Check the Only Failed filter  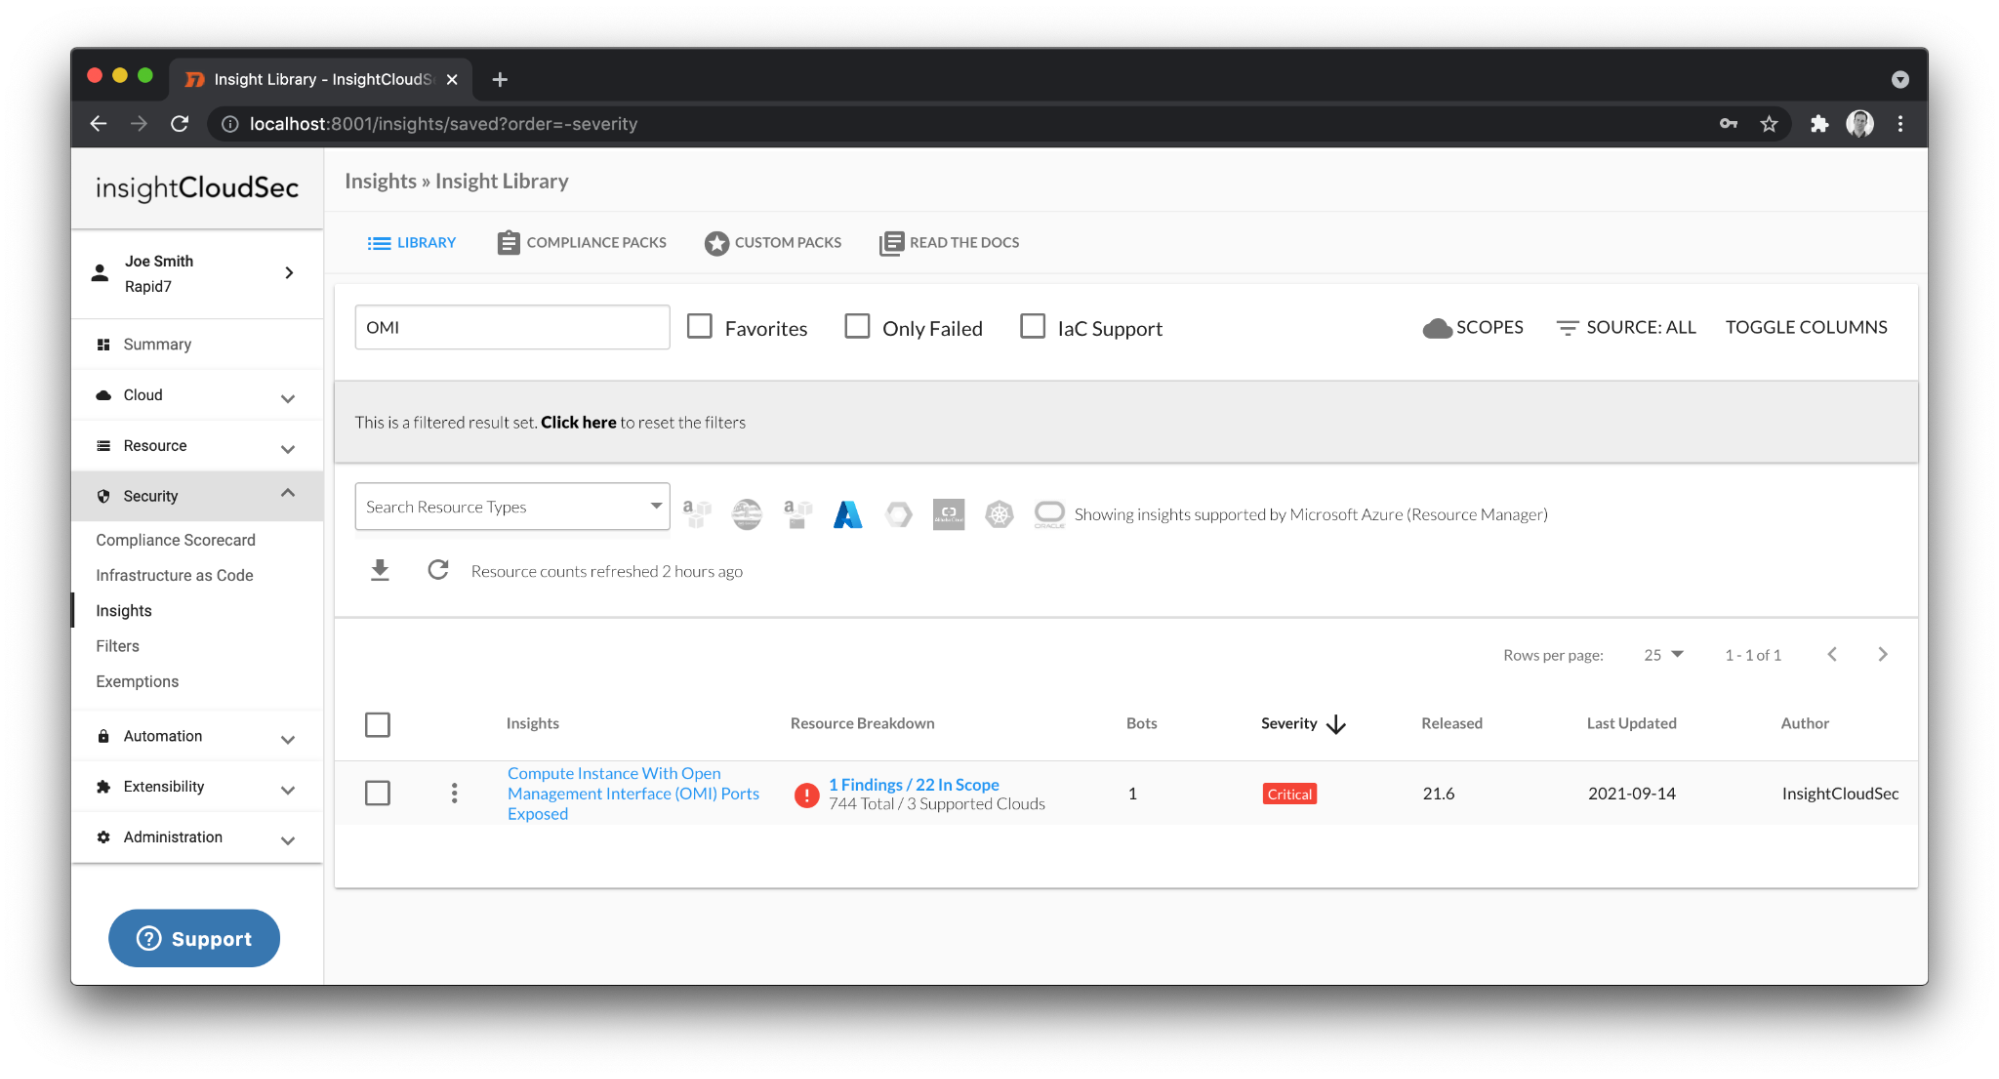[857, 327]
